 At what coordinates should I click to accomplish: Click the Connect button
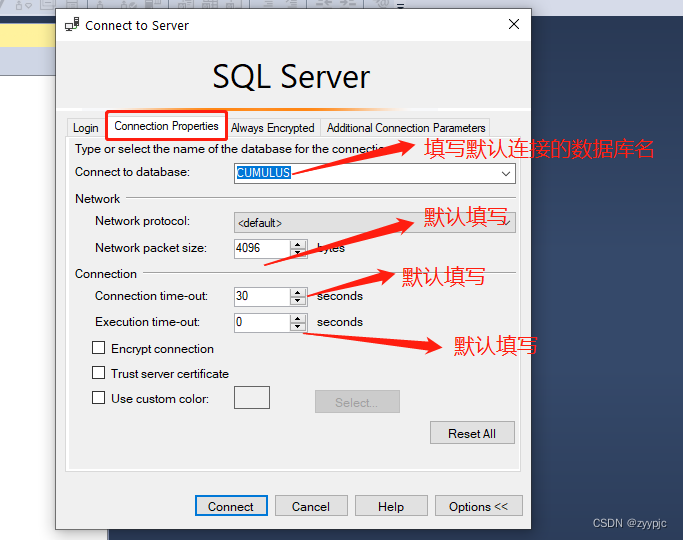(x=231, y=506)
